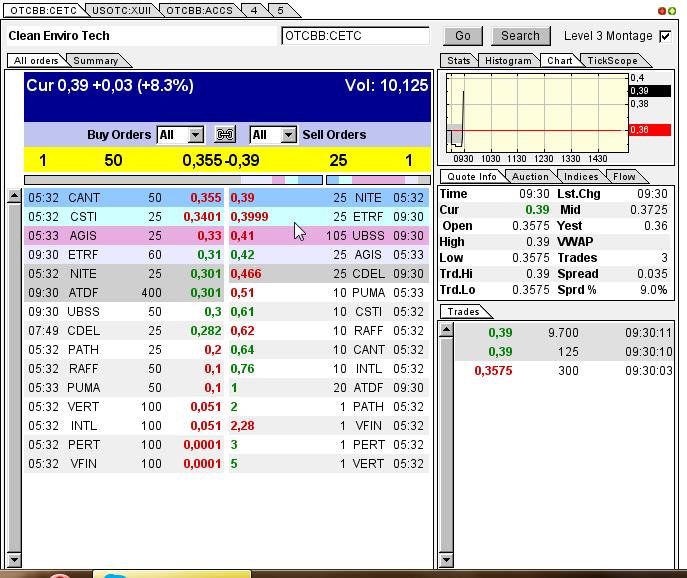Open the TickScope tab
Screen dimensions: 687x578
612,60
